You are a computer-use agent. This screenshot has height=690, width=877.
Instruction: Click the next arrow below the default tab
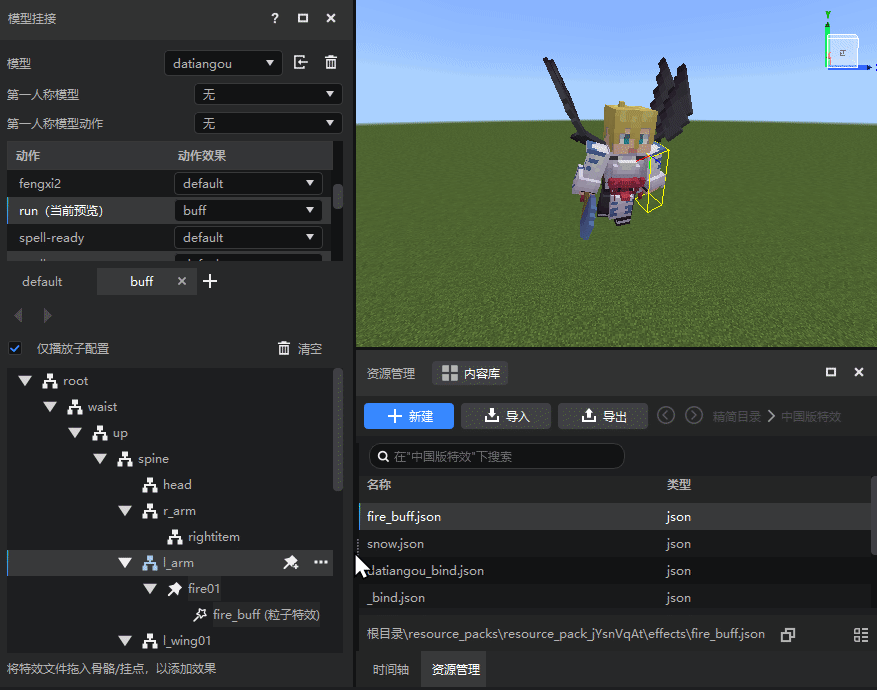pos(48,315)
